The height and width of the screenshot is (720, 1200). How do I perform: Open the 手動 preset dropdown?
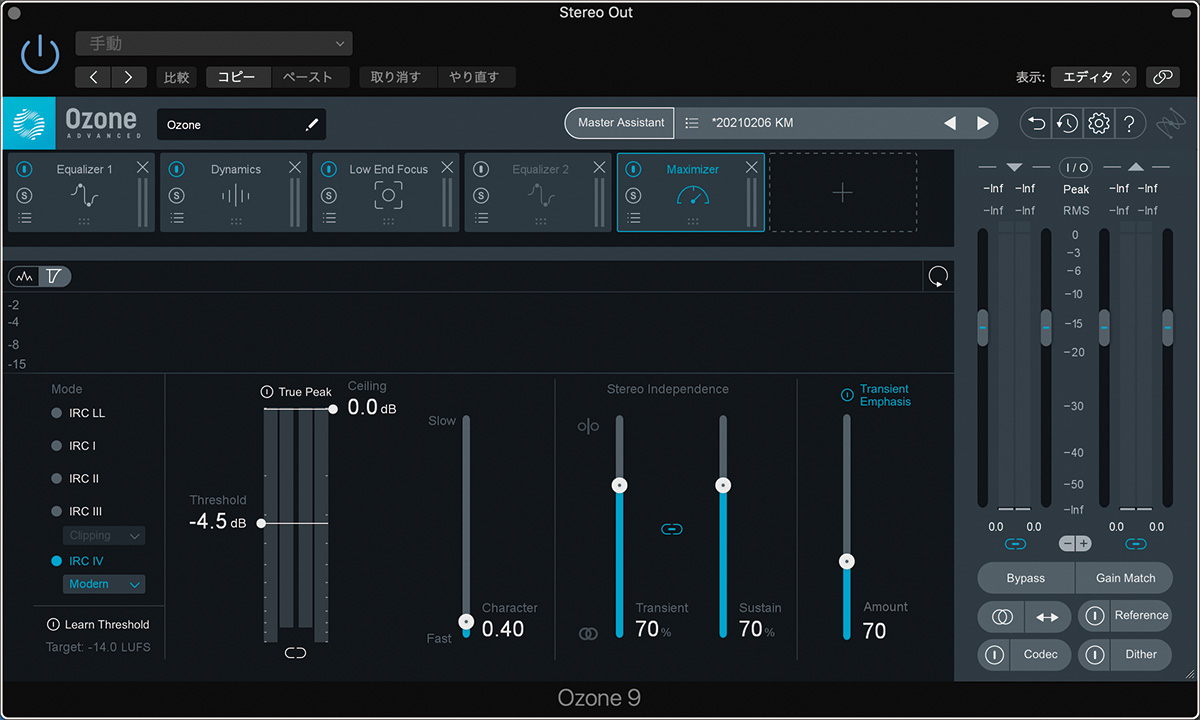point(214,44)
